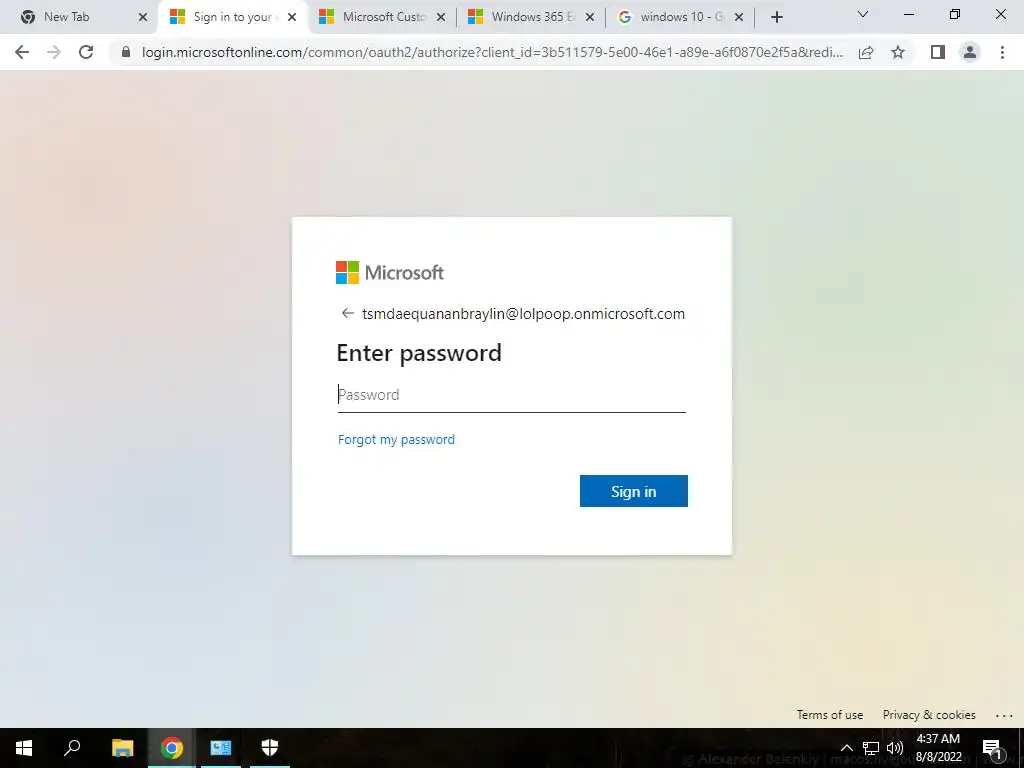This screenshot has height=768, width=1024.
Task: Open the Privacy & cookies link
Action: [929, 715]
